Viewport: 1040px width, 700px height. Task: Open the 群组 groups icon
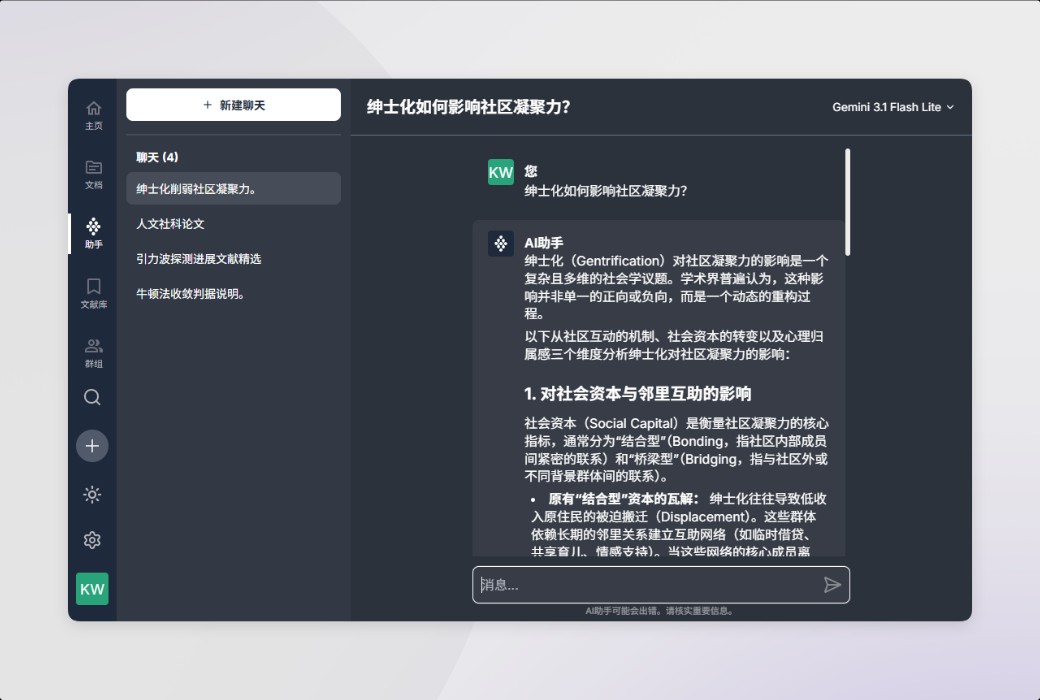tap(93, 353)
